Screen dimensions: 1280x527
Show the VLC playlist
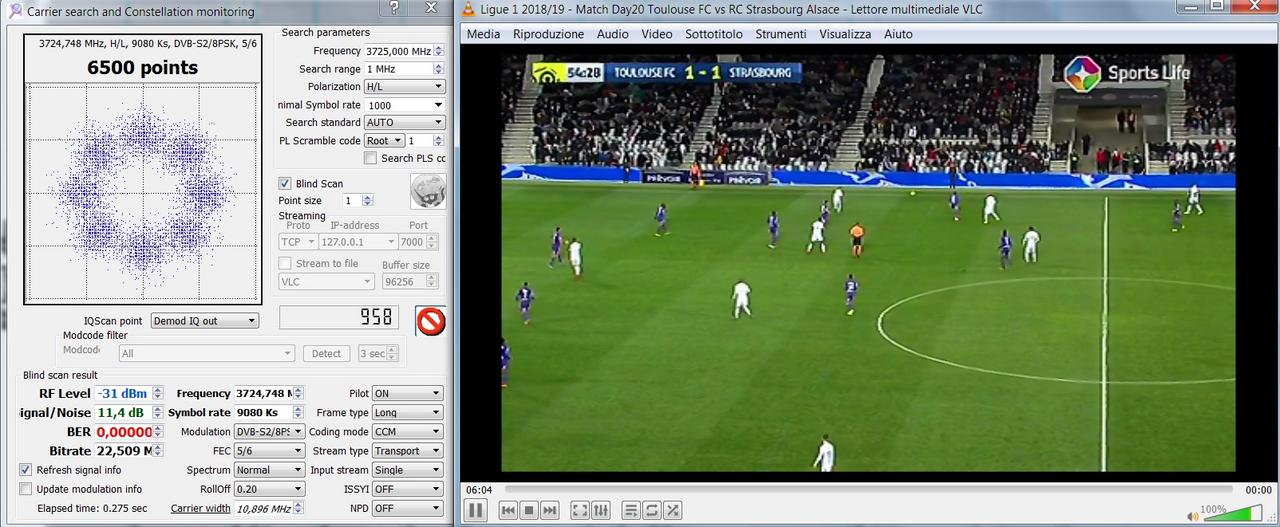(631, 510)
